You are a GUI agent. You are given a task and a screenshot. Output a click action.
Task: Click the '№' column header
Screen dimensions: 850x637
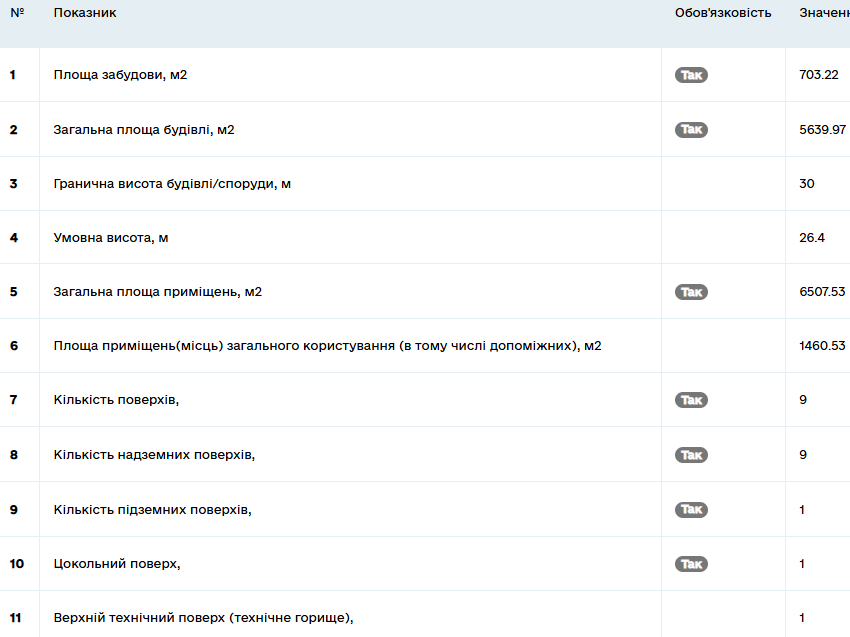coord(17,13)
